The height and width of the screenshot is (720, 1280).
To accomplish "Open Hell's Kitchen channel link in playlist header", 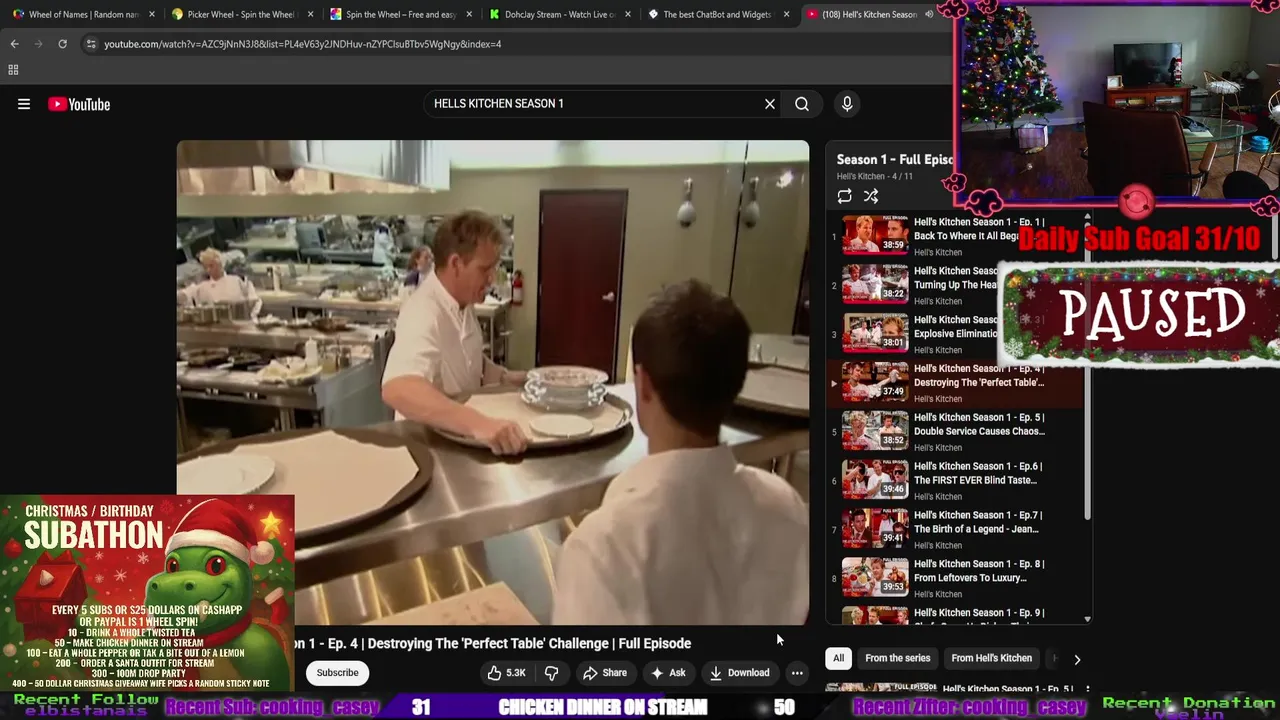I will click(860, 177).
